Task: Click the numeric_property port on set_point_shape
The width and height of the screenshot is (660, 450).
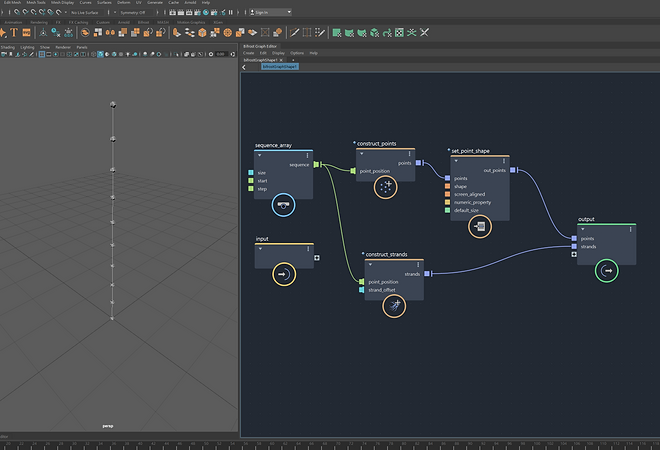Action: tap(447, 202)
